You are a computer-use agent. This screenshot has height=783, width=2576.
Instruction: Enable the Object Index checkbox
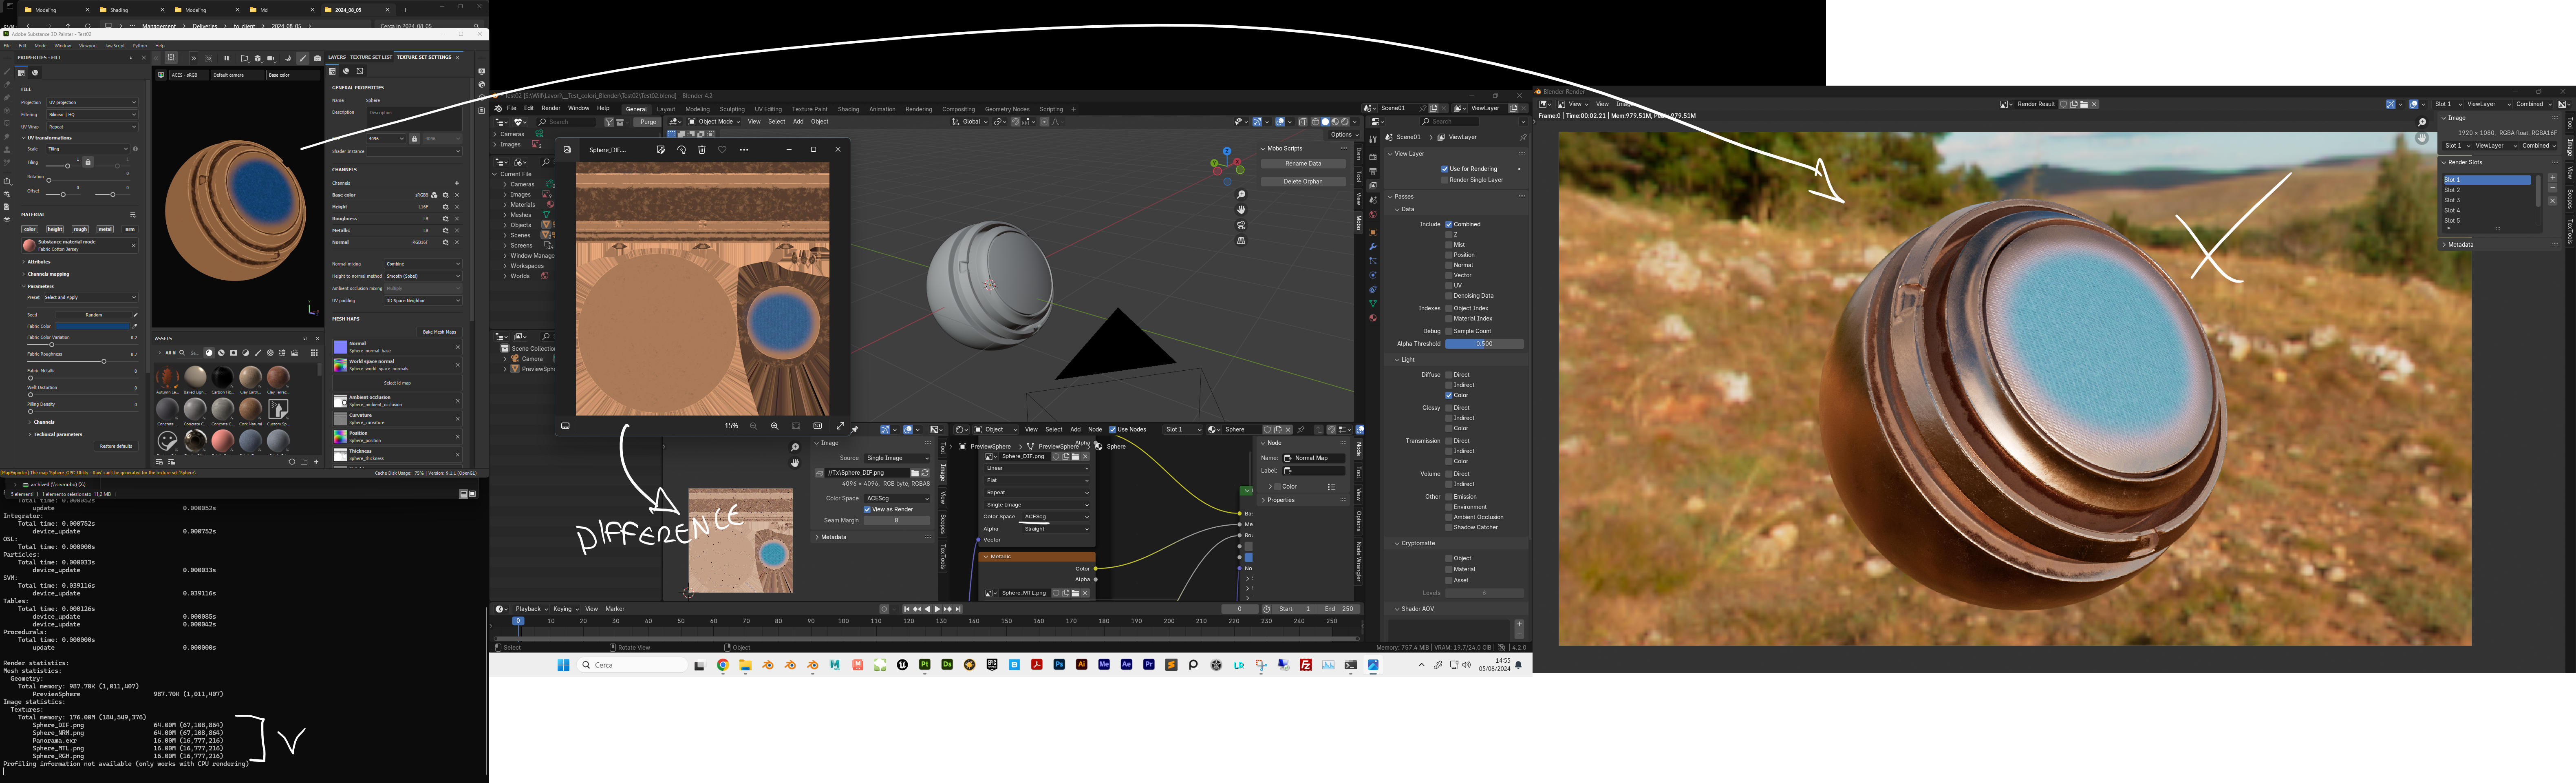coord(1449,308)
